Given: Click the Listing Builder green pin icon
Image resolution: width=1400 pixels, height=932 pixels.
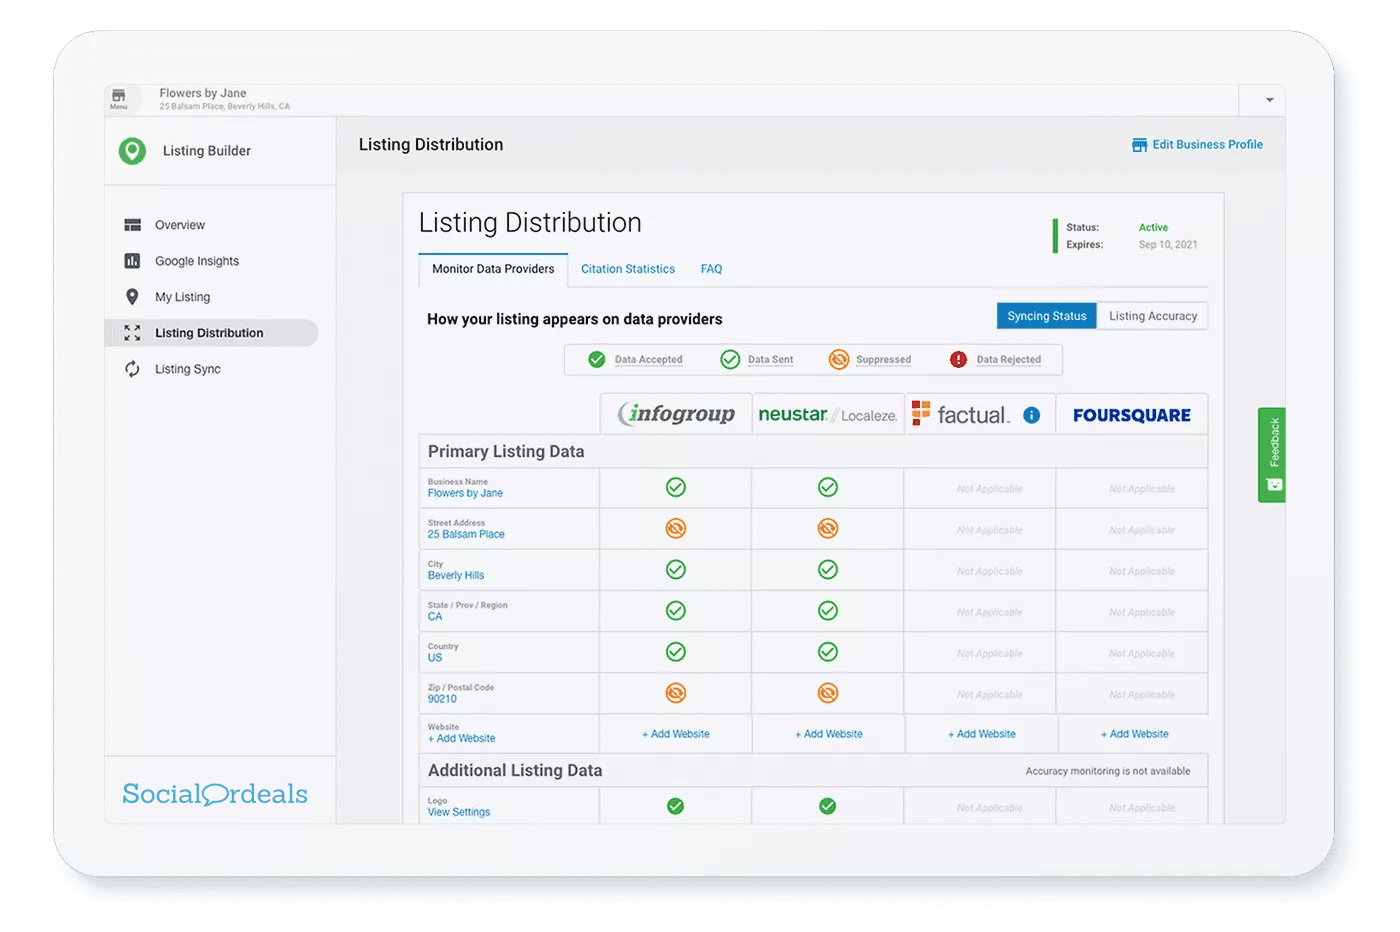Looking at the screenshot, I should 132,151.
